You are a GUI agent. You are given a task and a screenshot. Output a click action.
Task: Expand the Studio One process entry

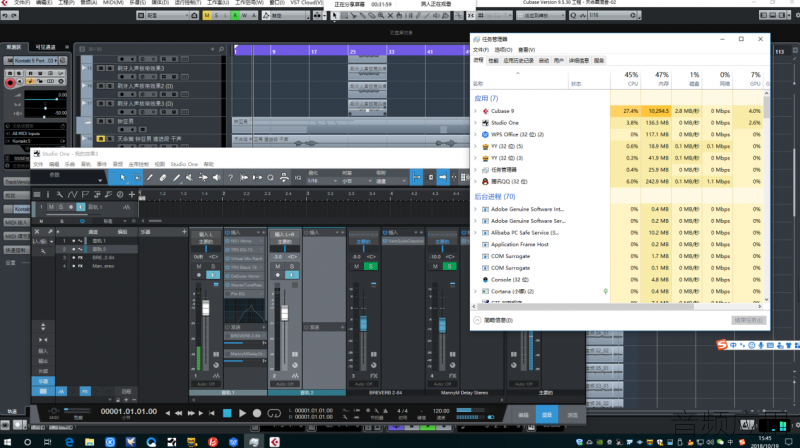point(476,123)
